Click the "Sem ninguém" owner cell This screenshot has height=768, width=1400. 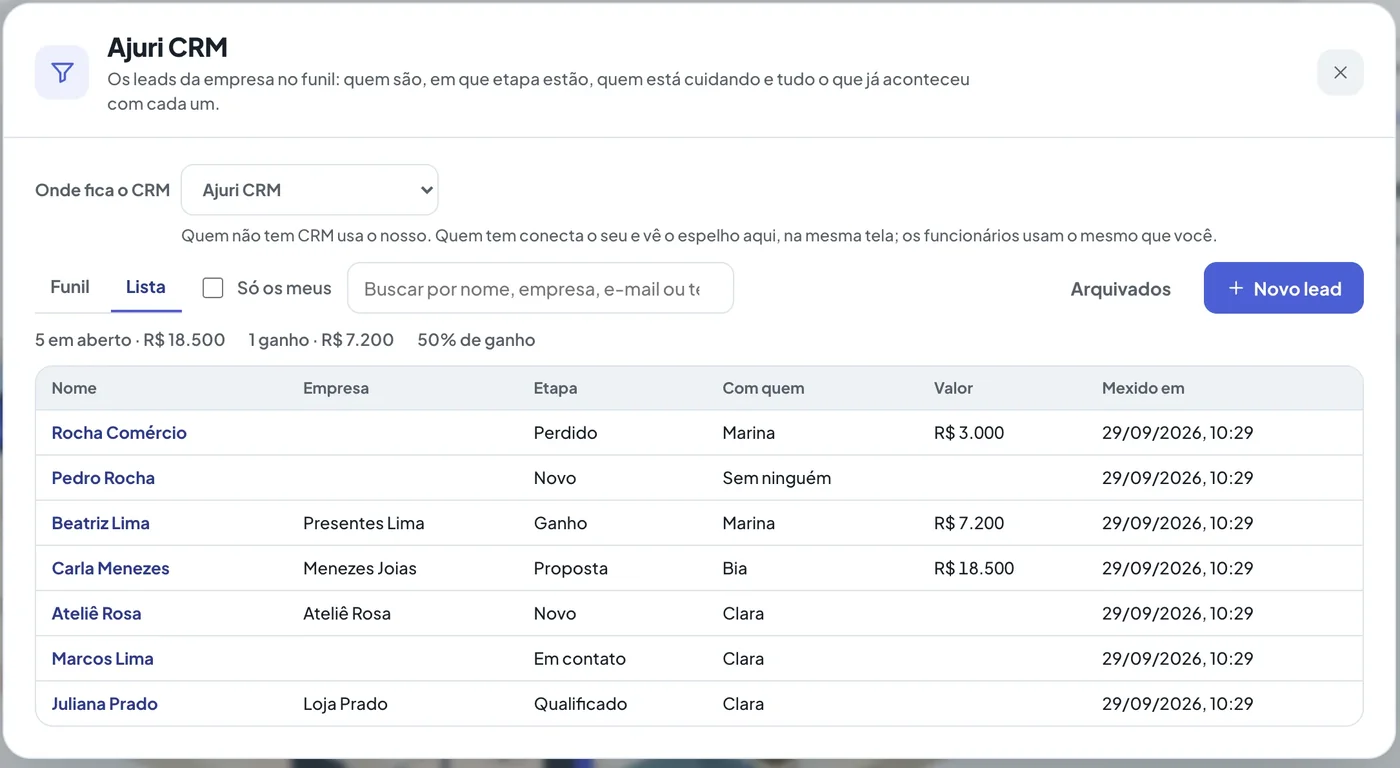(777, 478)
